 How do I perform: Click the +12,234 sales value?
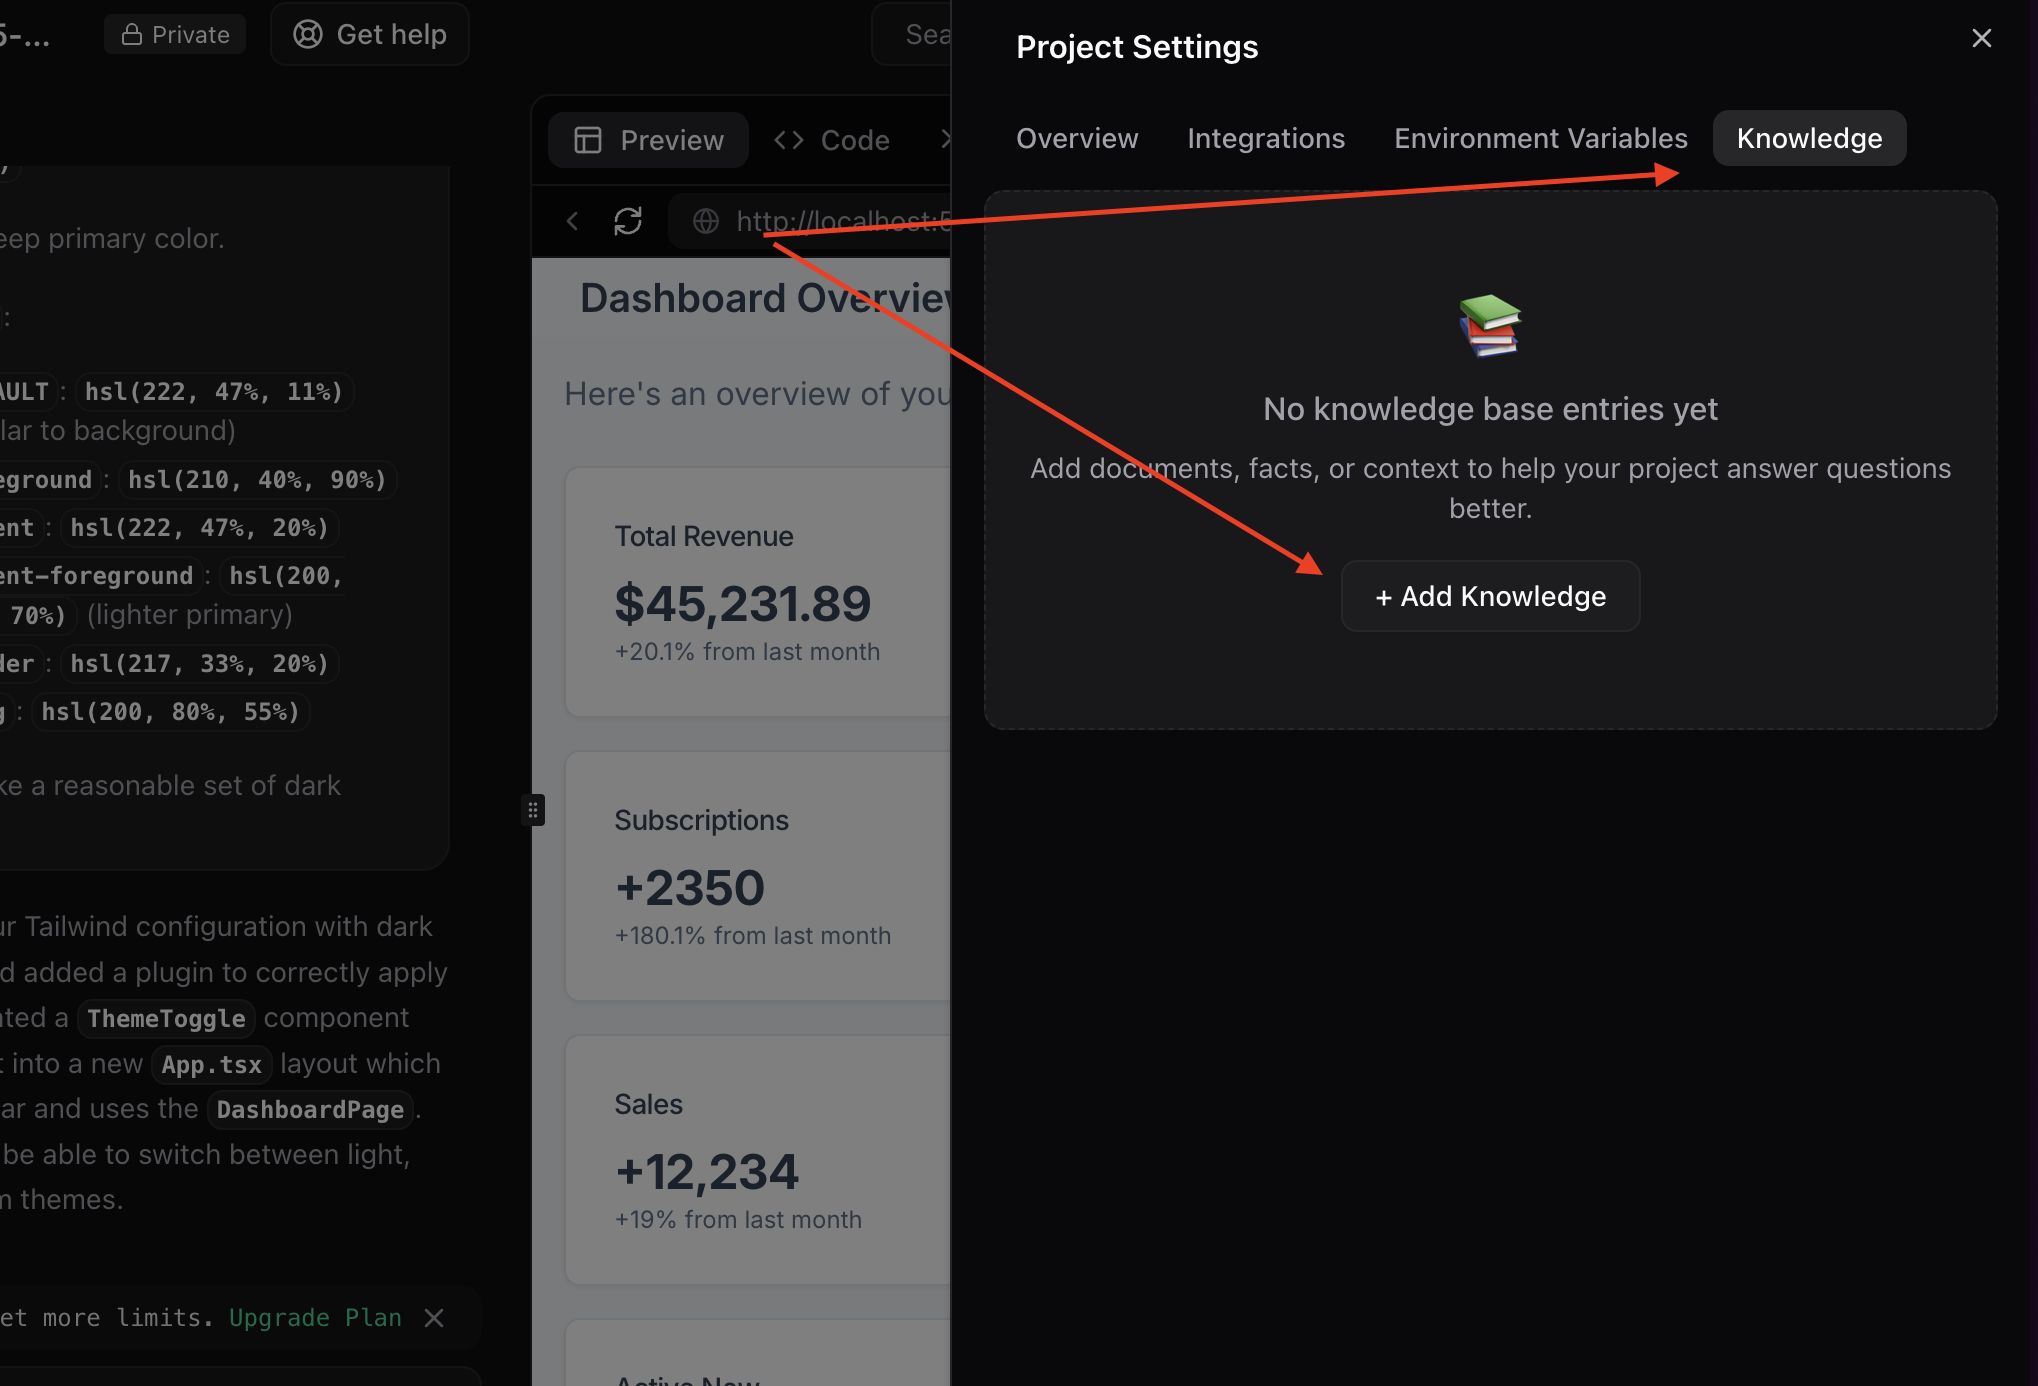tap(707, 1172)
